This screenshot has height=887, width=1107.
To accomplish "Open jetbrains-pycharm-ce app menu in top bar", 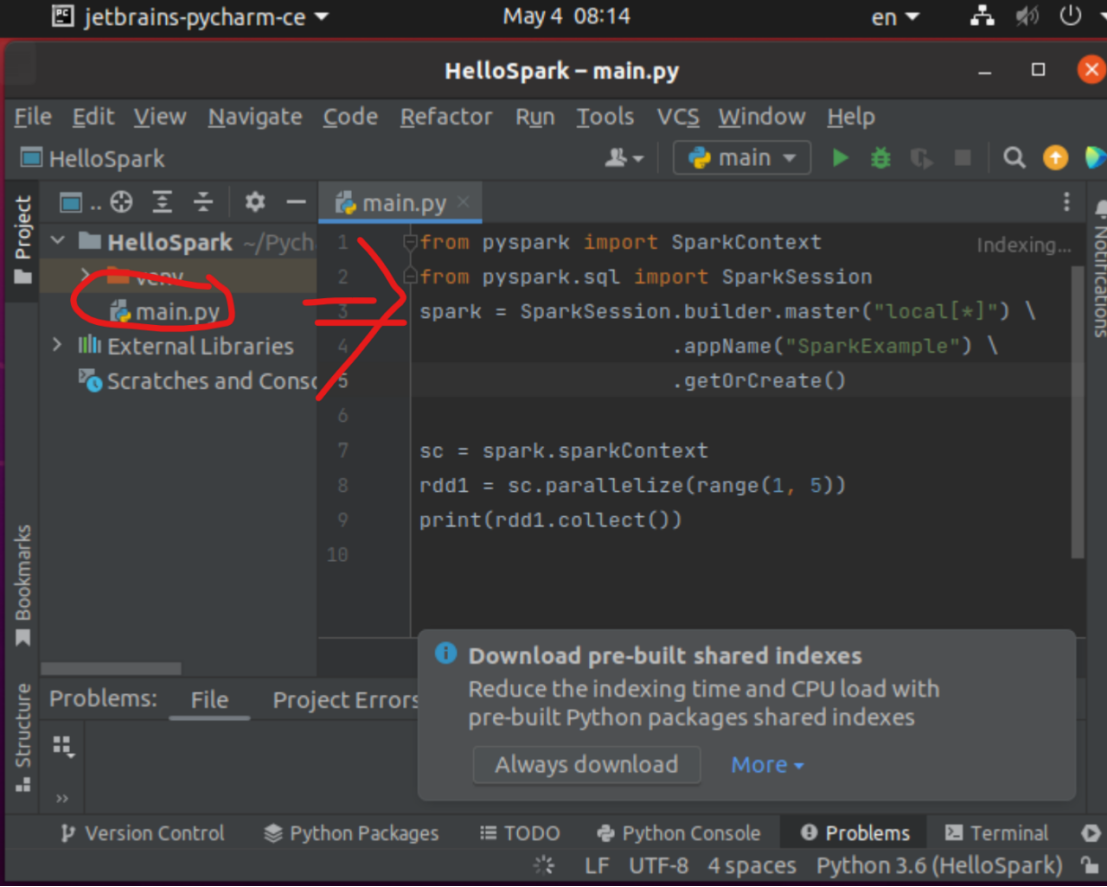I will 191,16.
